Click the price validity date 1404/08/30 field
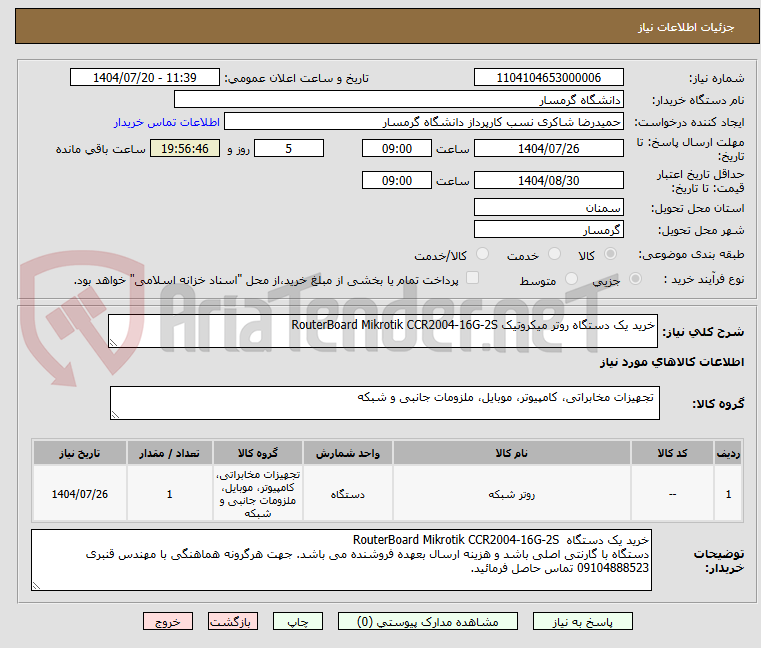The height and width of the screenshot is (648, 761). coord(548,180)
